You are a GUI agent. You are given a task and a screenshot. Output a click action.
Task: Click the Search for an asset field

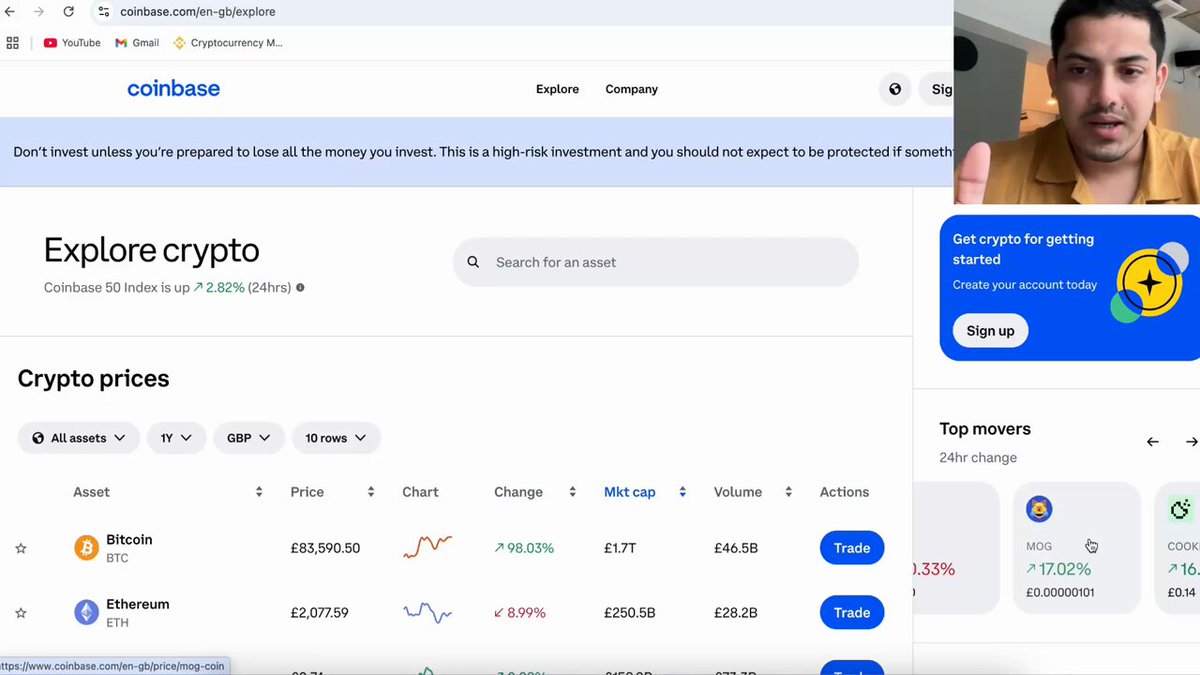[x=656, y=262]
